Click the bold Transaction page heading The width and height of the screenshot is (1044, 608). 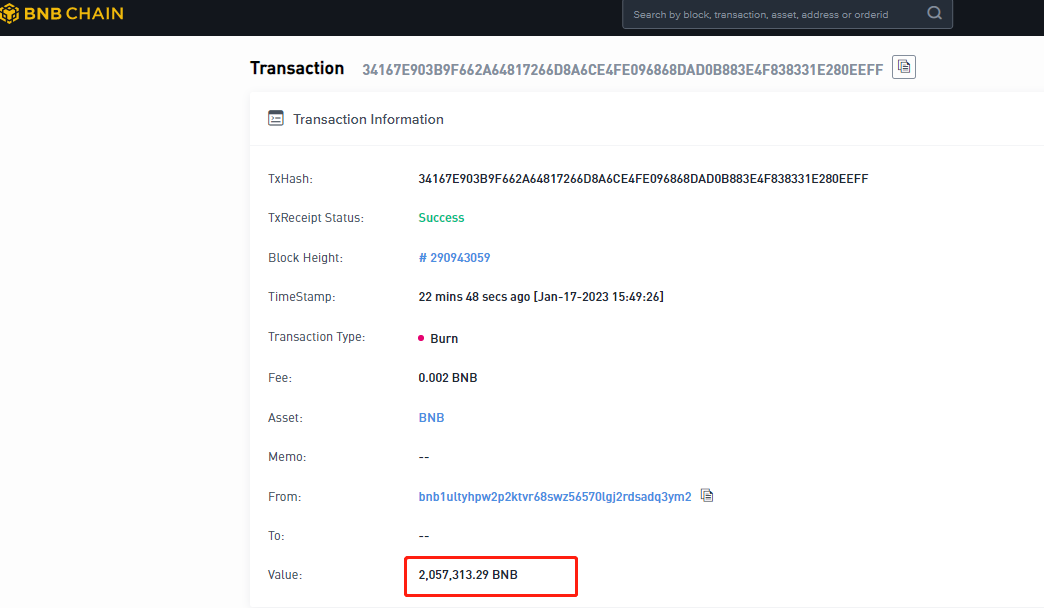click(x=297, y=68)
